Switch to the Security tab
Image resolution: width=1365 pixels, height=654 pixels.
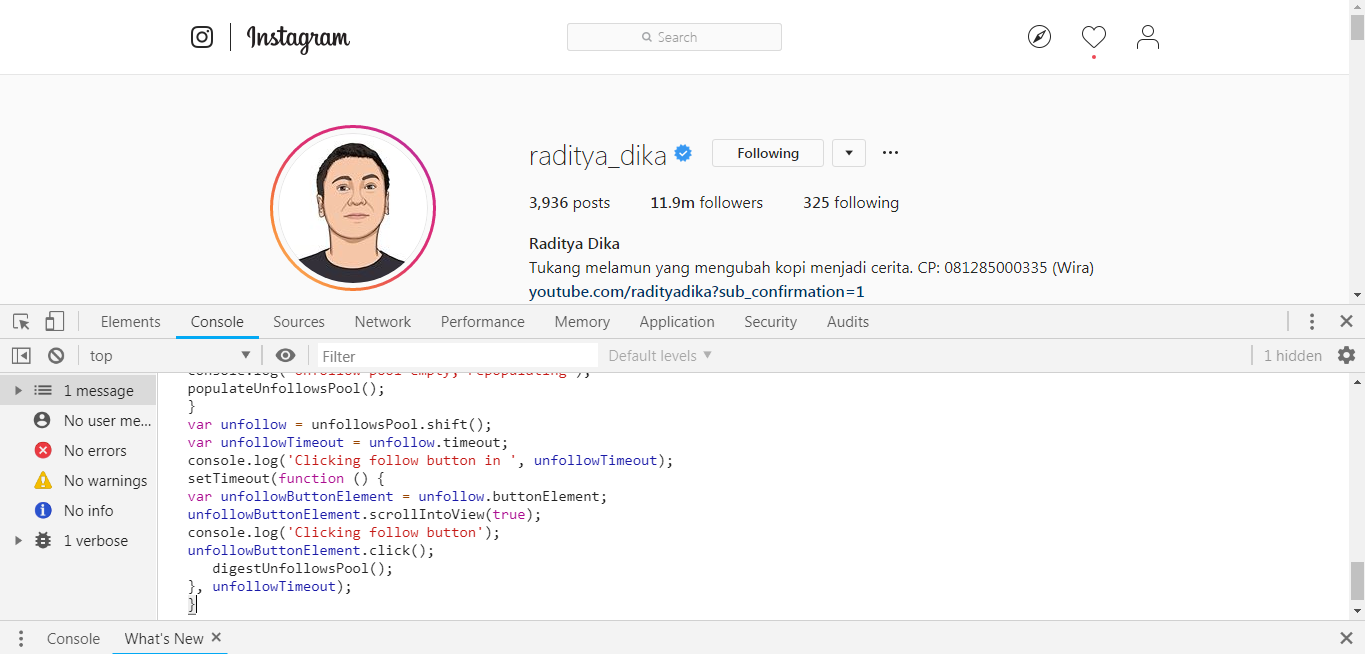[771, 322]
